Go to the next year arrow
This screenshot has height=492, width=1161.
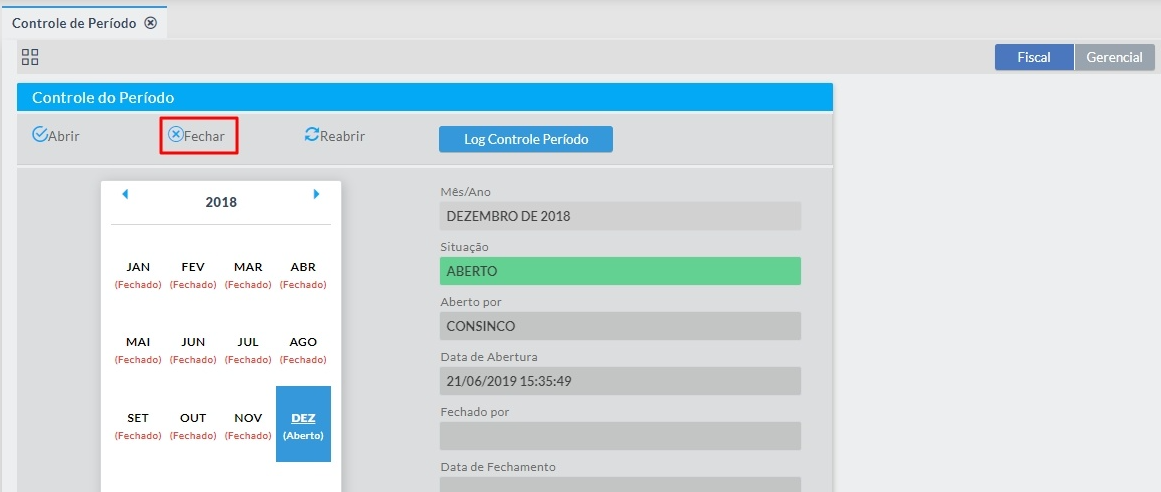coord(317,194)
